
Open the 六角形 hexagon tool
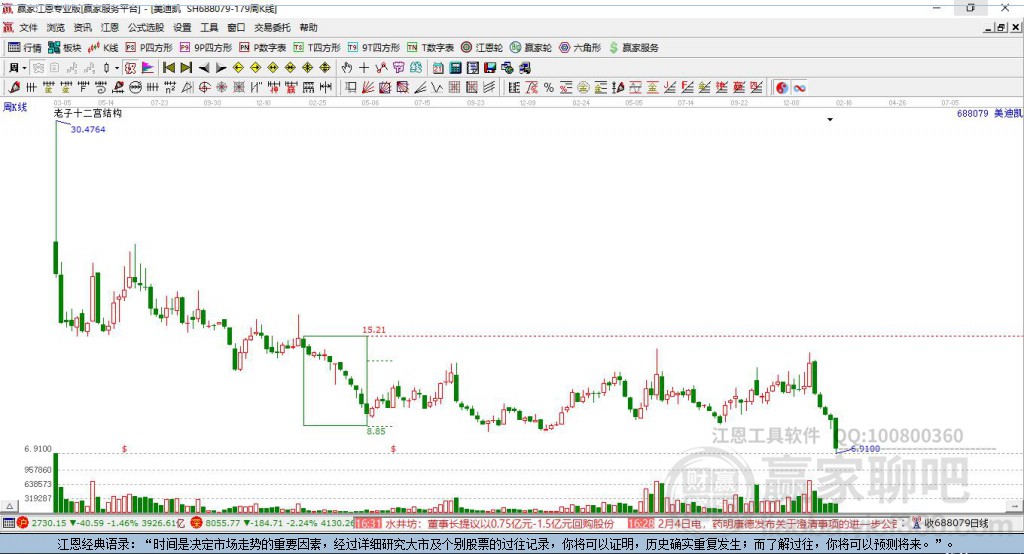(x=580, y=48)
